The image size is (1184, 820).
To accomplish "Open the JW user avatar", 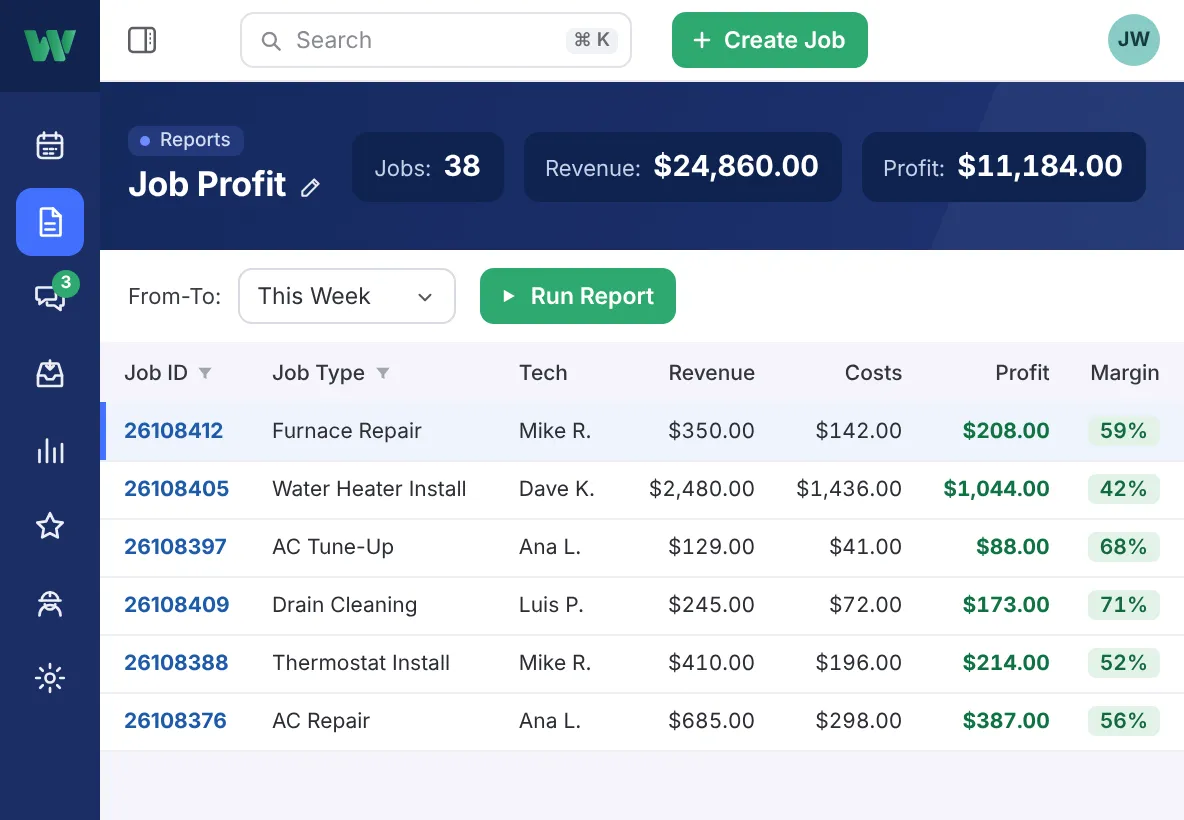I will click(x=1133, y=40).
